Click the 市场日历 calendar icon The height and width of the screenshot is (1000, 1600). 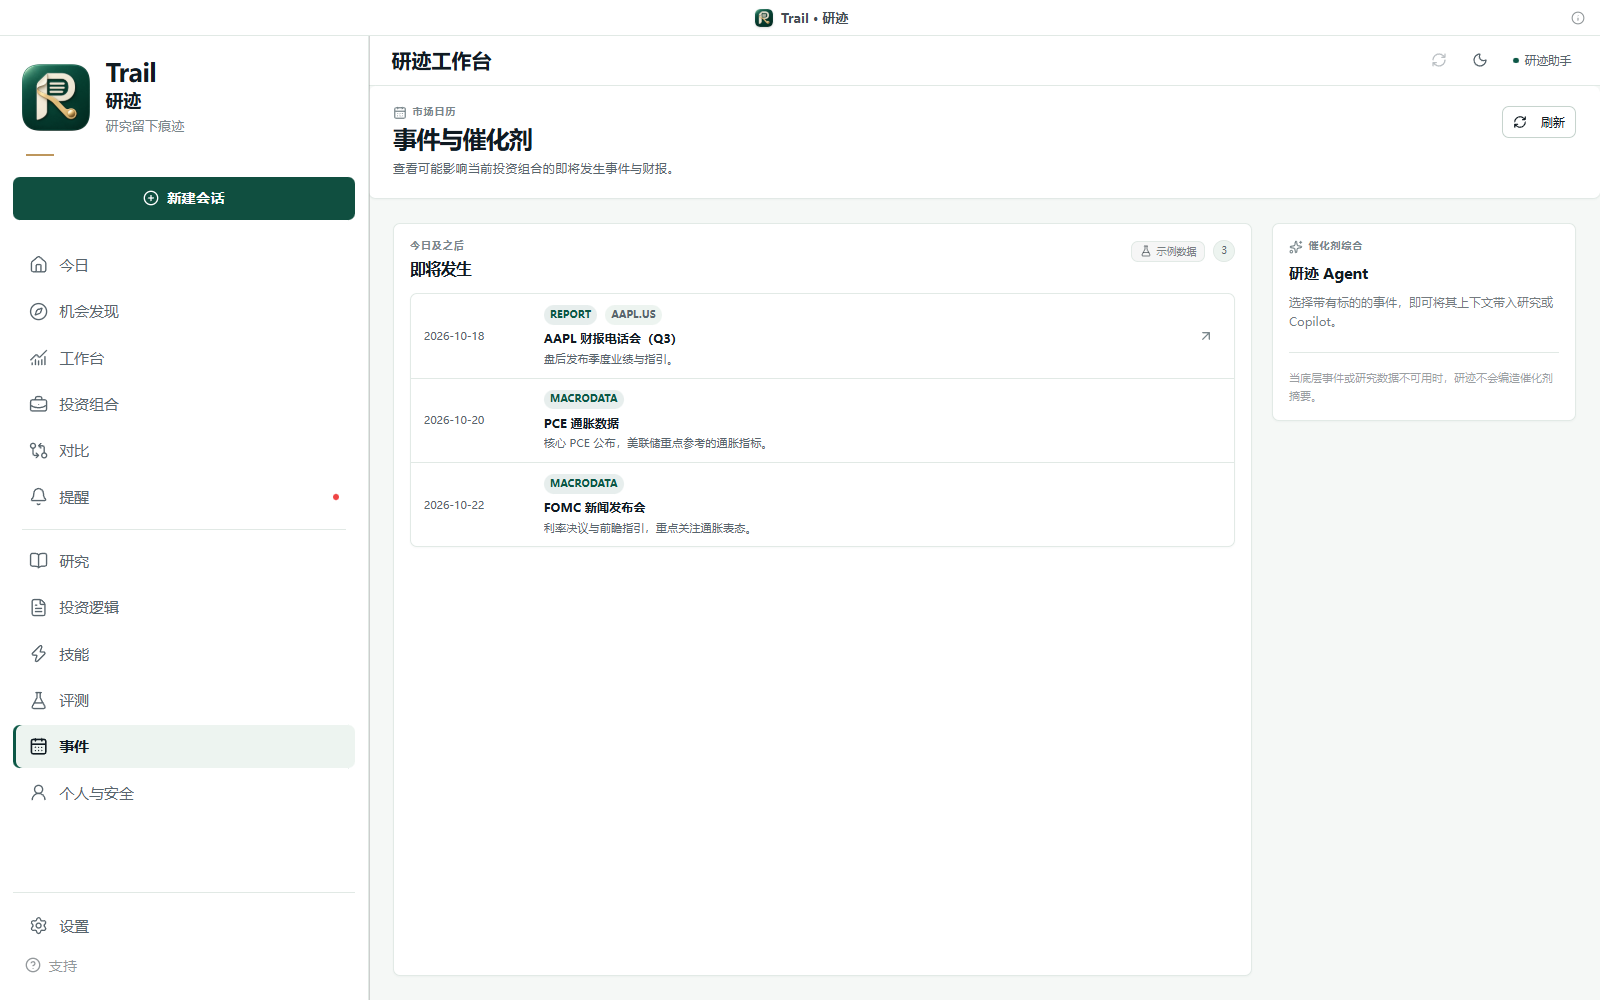[400, 113]
